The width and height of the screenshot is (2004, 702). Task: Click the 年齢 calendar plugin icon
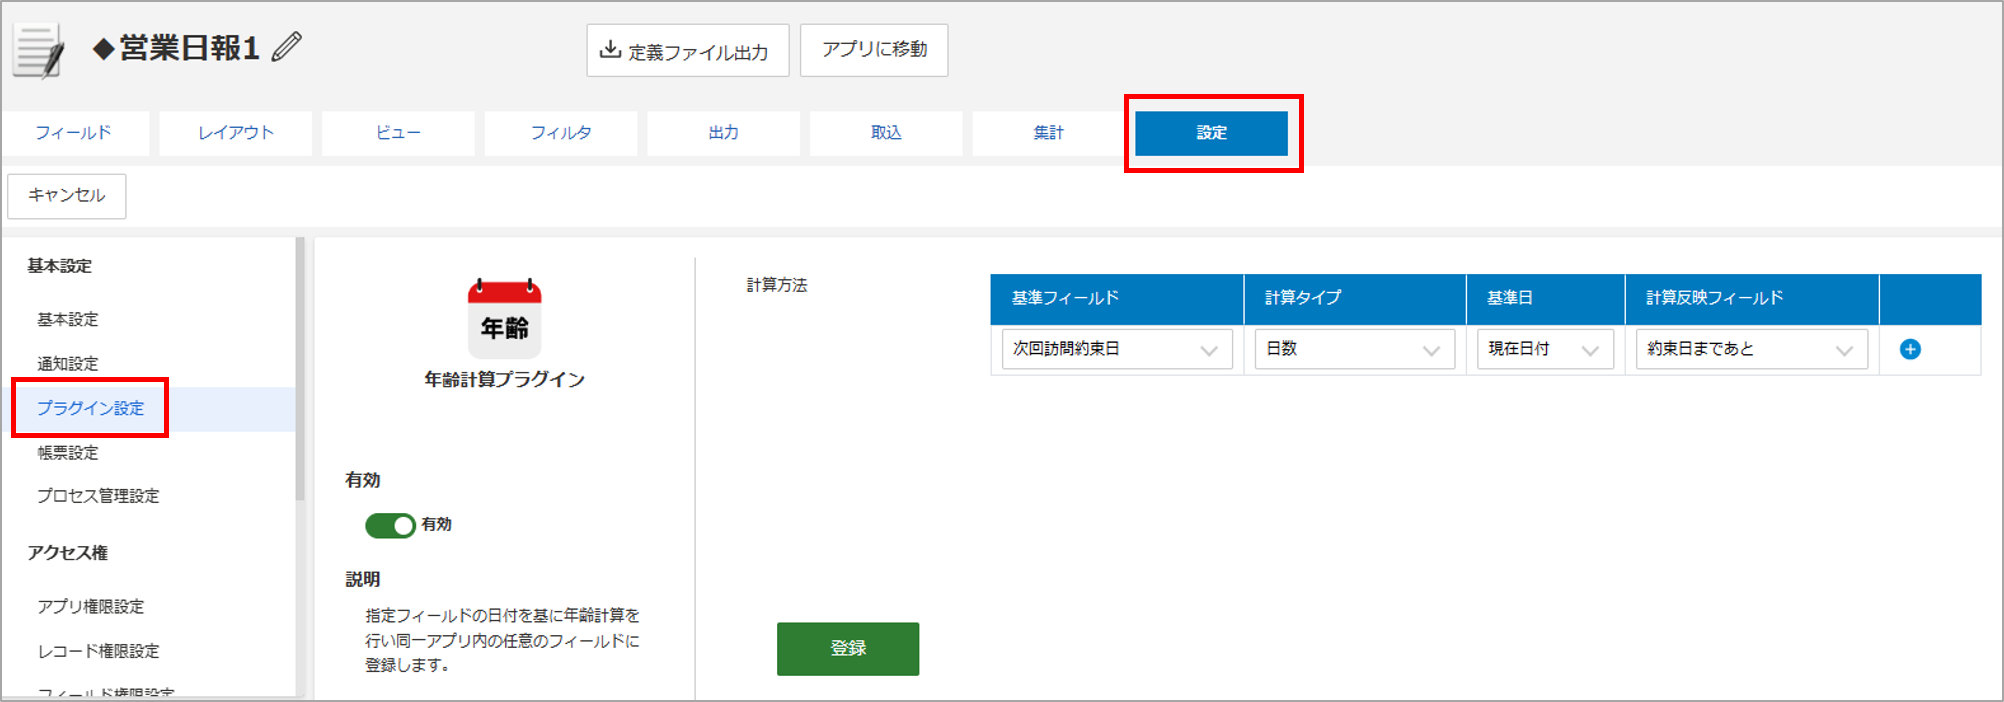click(x=505, y=319)
